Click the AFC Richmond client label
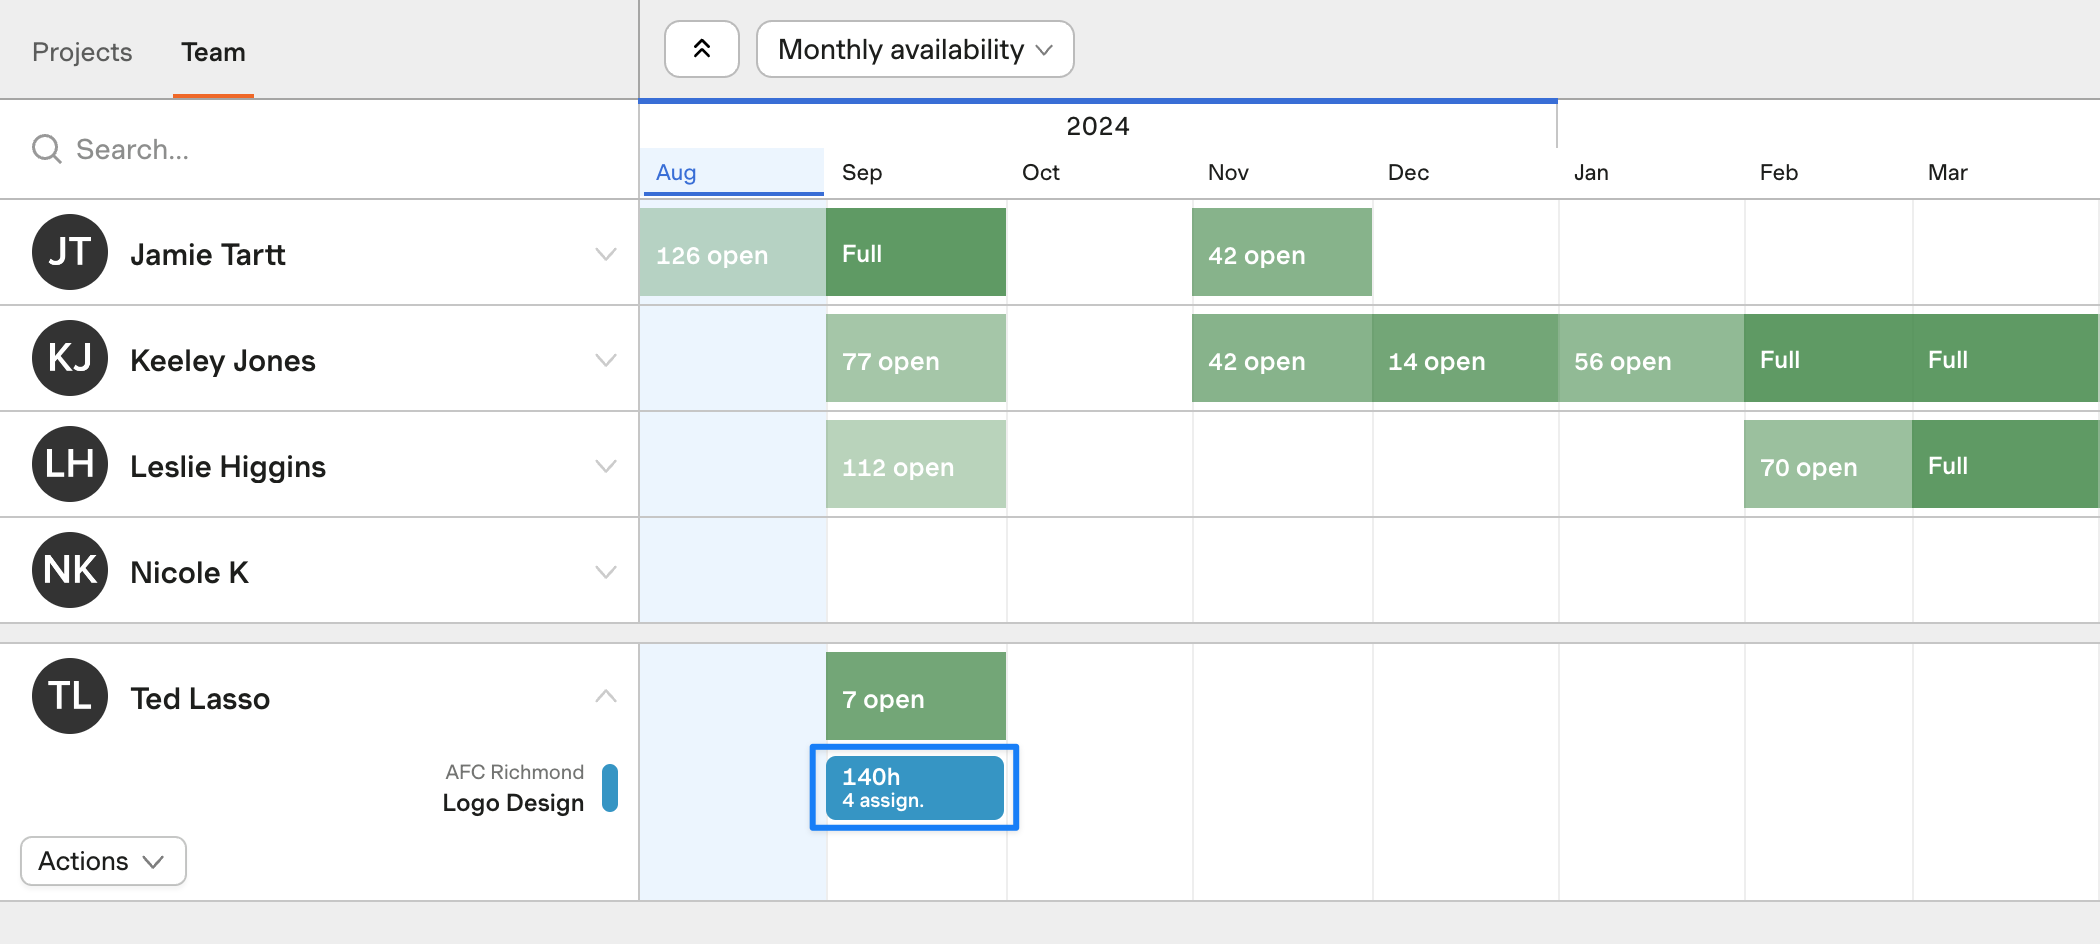Viewport: 2100px width, 944px height. [514, 772]
